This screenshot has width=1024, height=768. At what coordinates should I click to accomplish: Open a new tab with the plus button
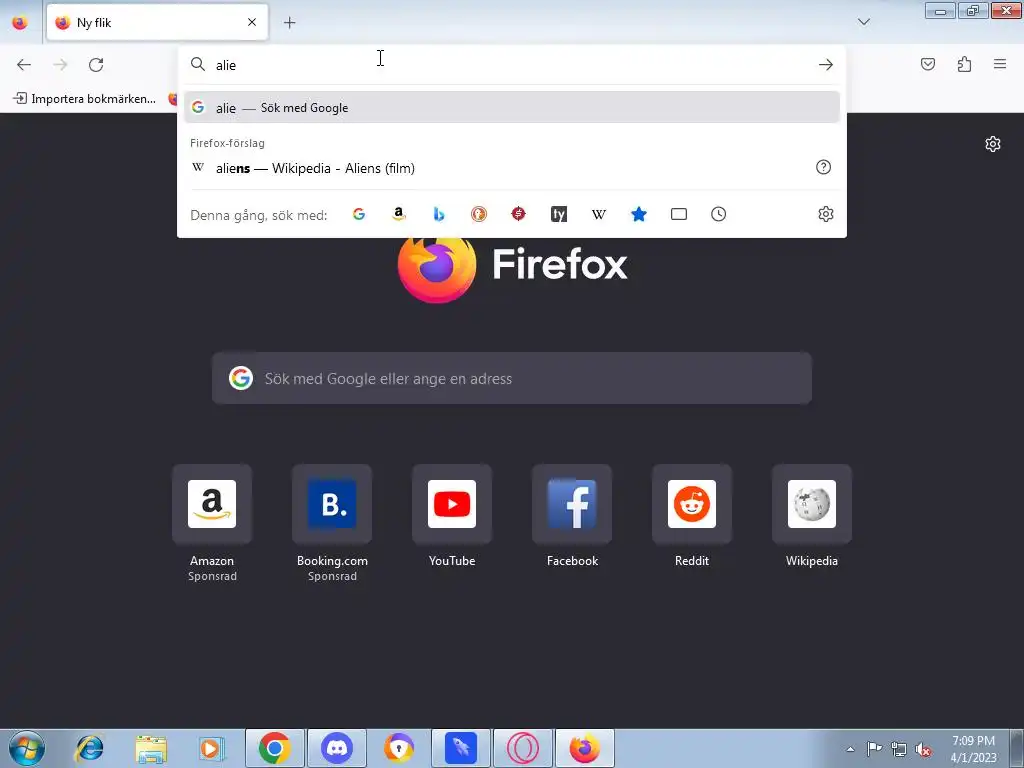(x=289, y=23)
